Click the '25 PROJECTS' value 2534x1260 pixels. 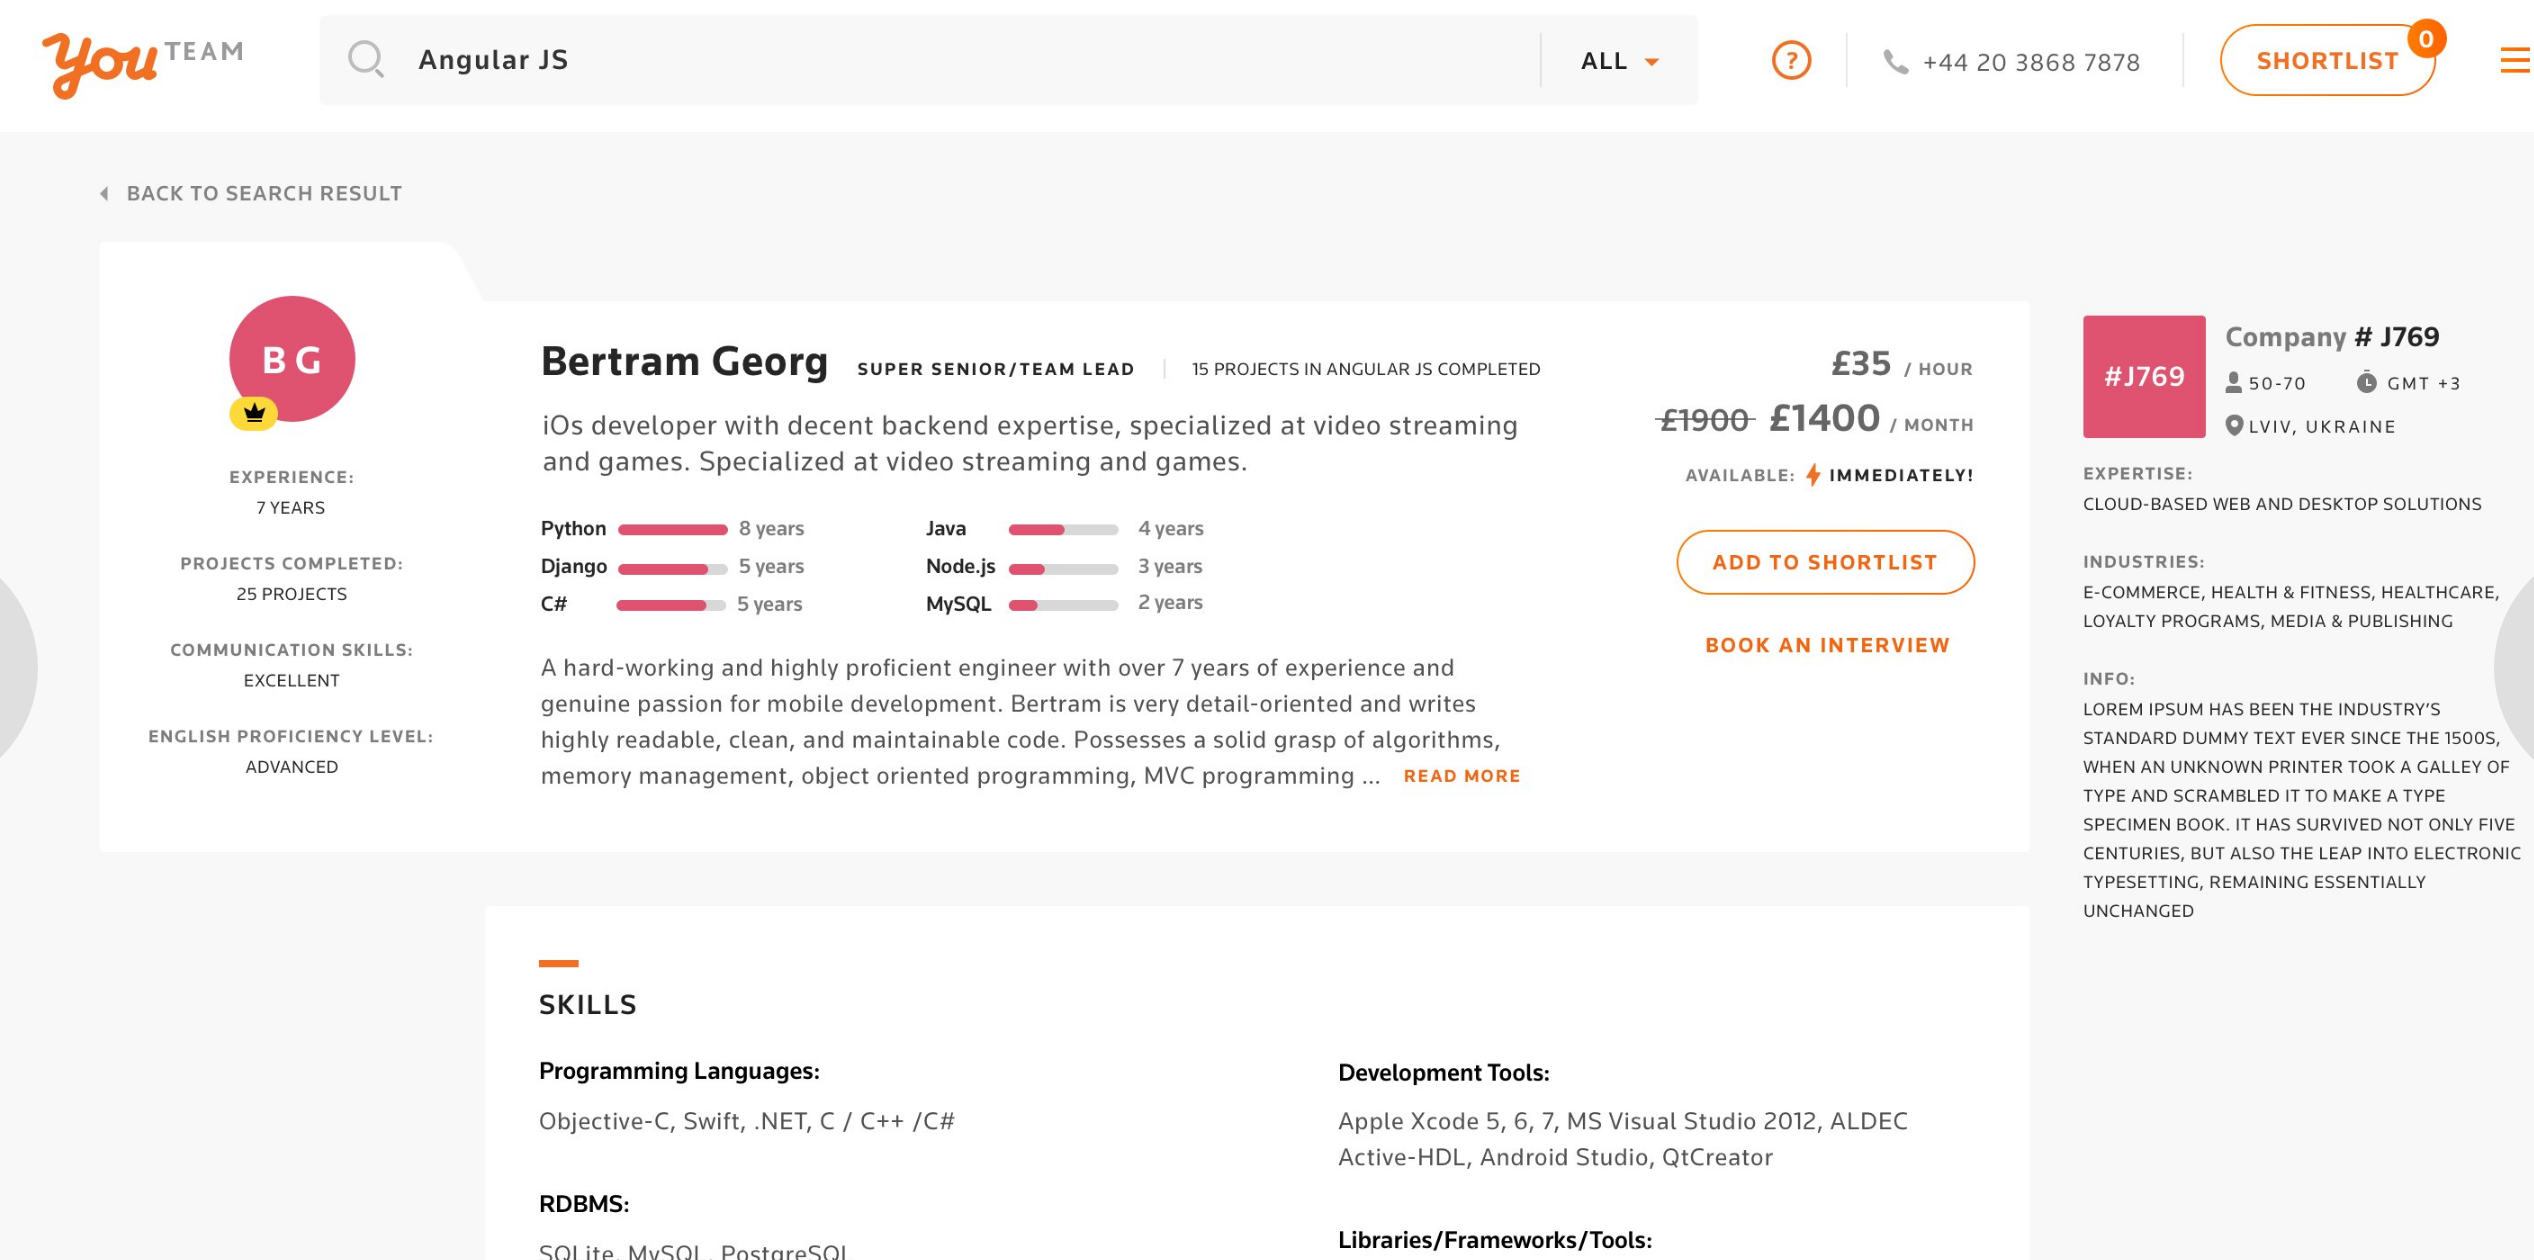coord(292,594)
